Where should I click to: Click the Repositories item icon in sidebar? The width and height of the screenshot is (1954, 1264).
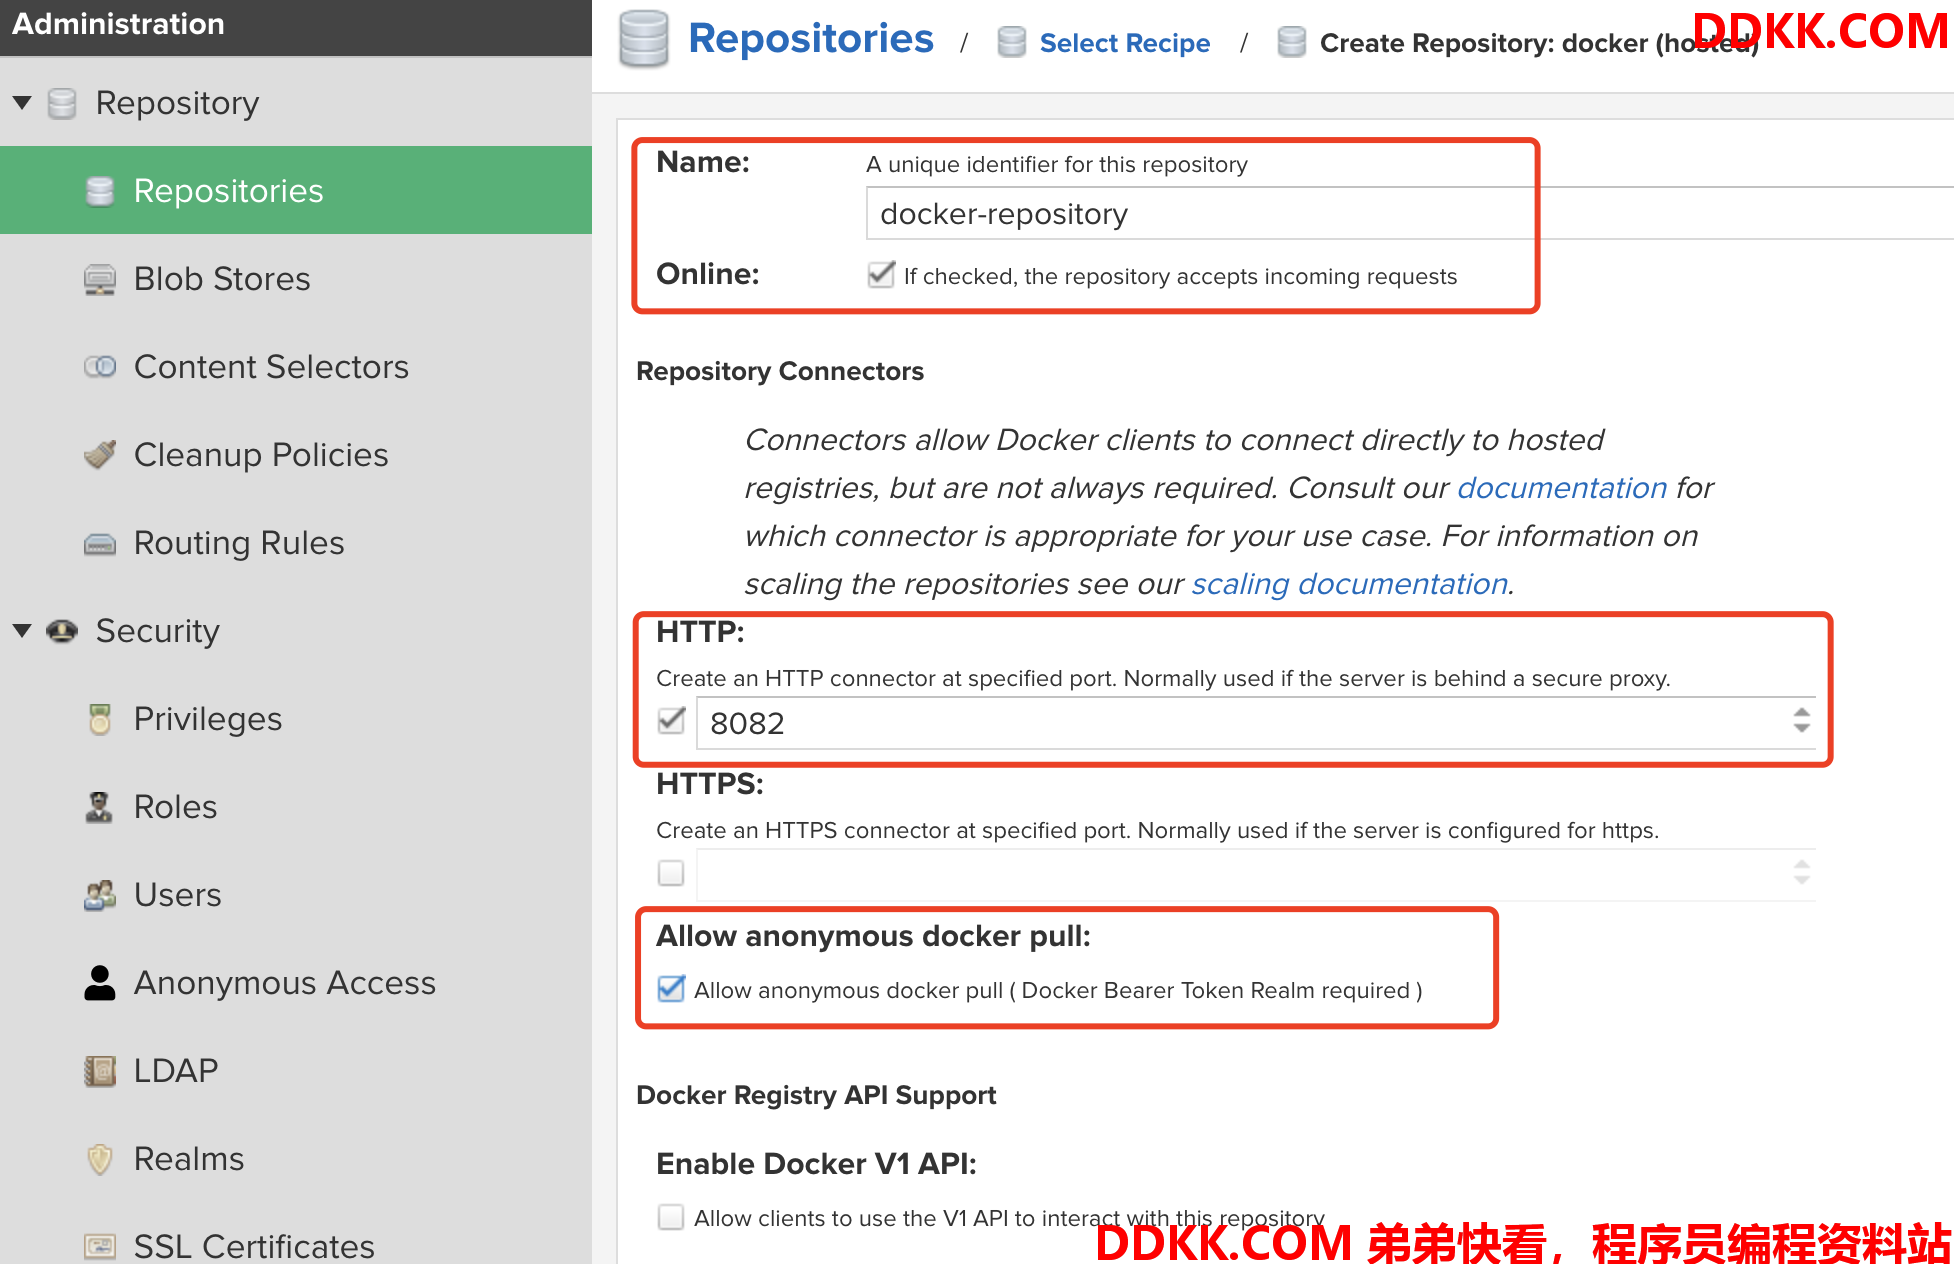click(x=100, y=191)
